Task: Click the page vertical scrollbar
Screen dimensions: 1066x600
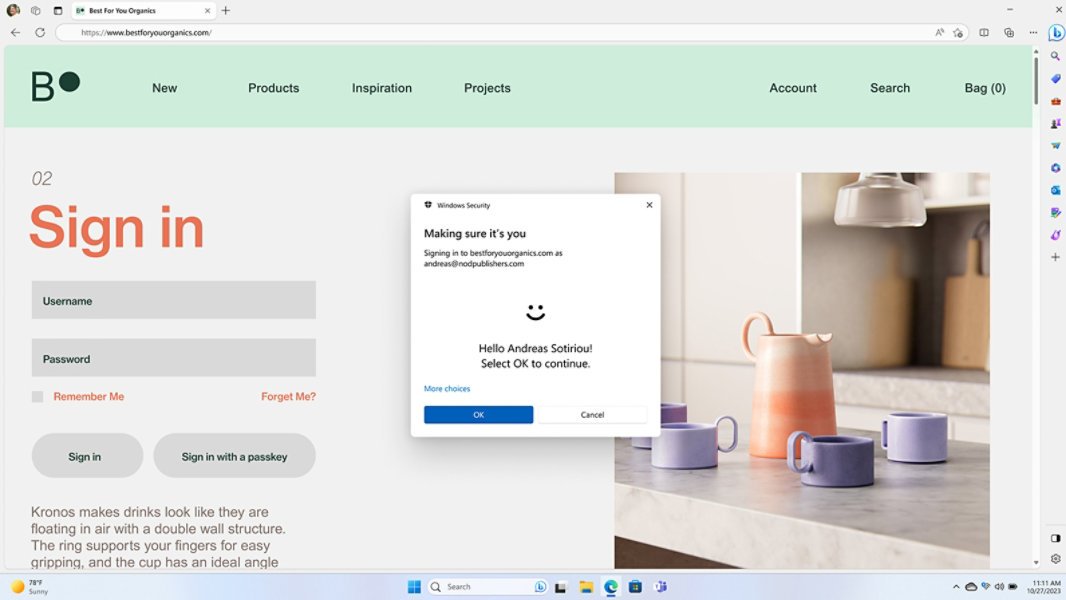Action: coord(1036,300)
